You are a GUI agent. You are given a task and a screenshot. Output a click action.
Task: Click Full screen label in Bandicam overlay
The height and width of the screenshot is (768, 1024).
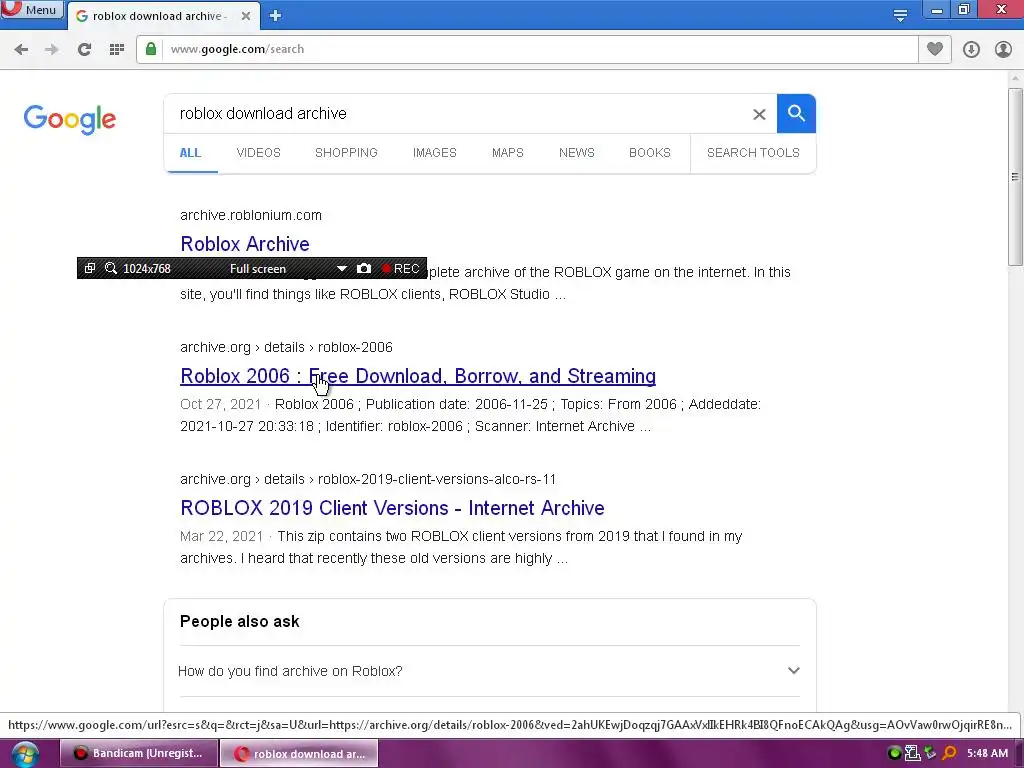coord(258,268)
